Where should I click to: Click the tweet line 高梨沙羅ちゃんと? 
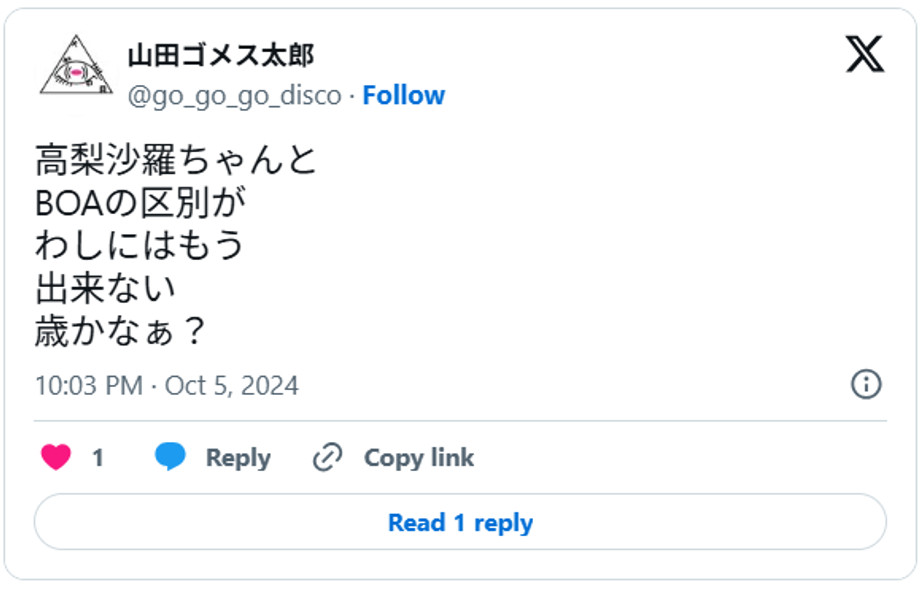coord(176,160)
